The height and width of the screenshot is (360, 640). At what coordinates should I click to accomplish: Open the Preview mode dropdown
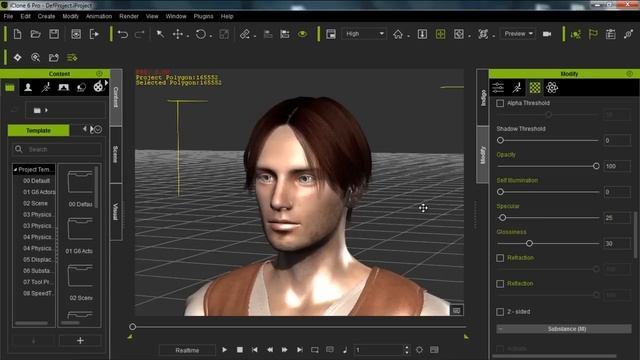click(518, 34)
